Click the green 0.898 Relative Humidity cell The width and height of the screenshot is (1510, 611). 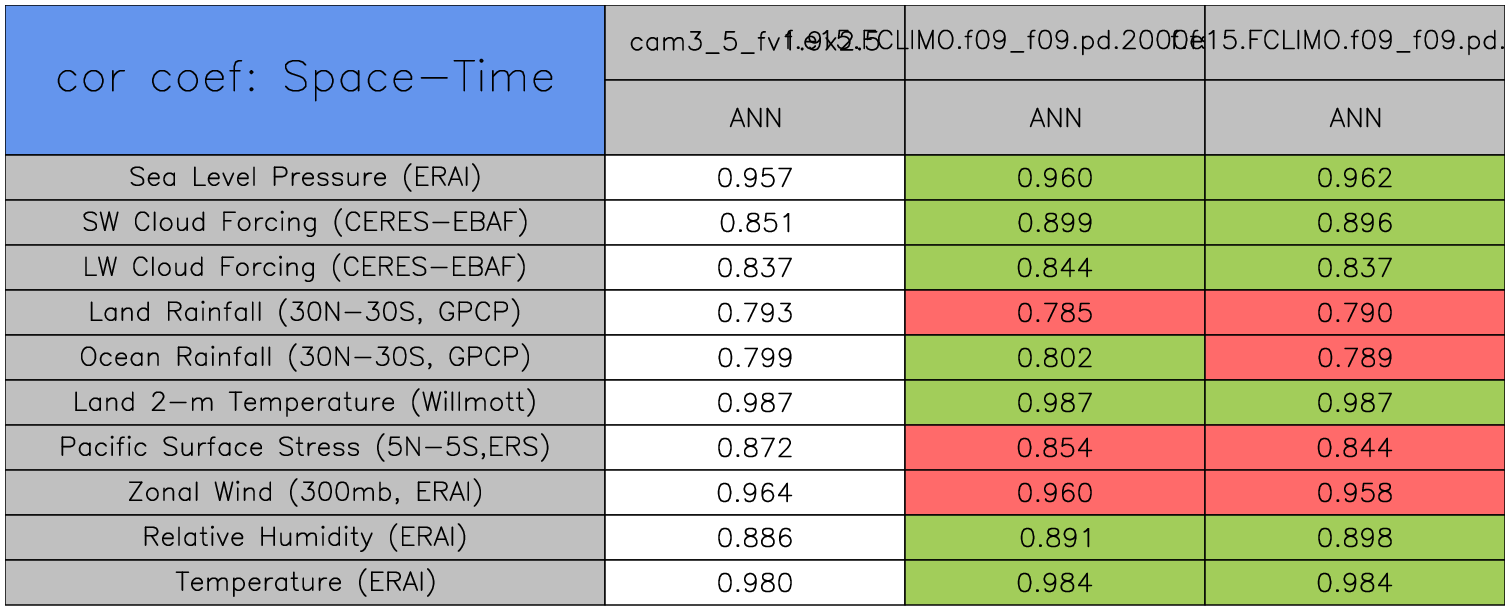click(x=1355, y=538)
